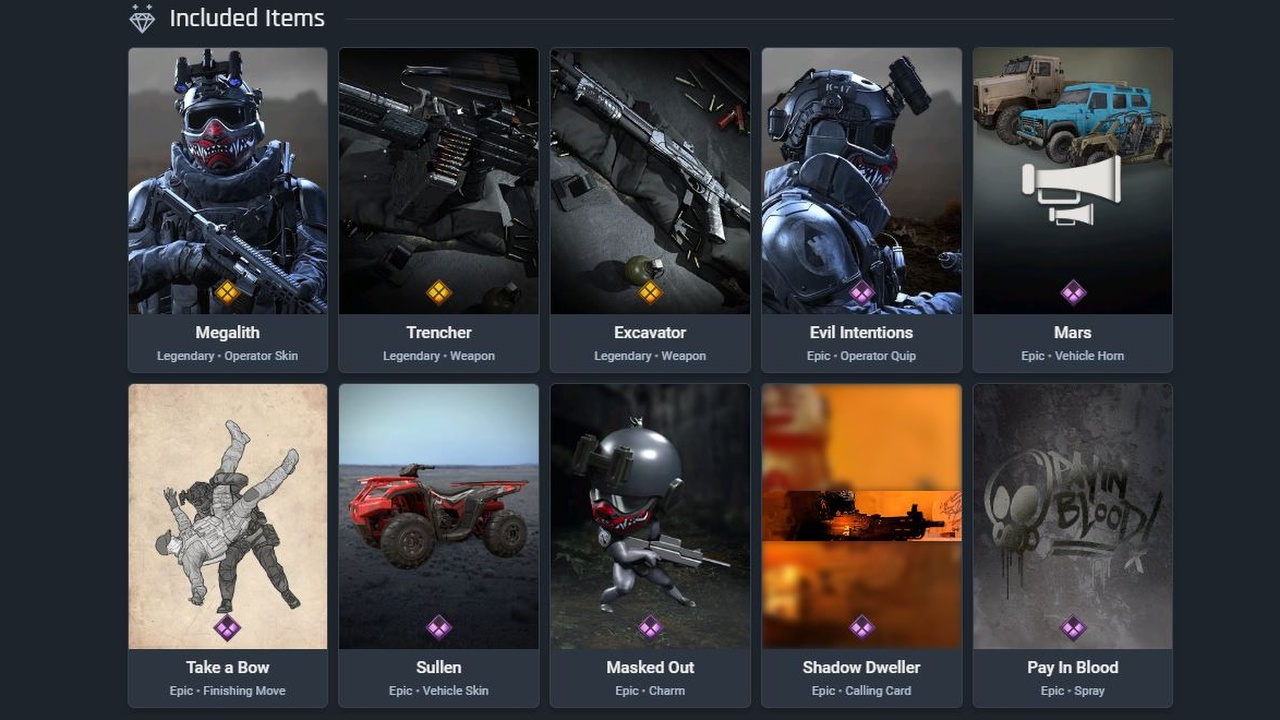Click the purple rarity badge on Masked Out

coord(650,628)
